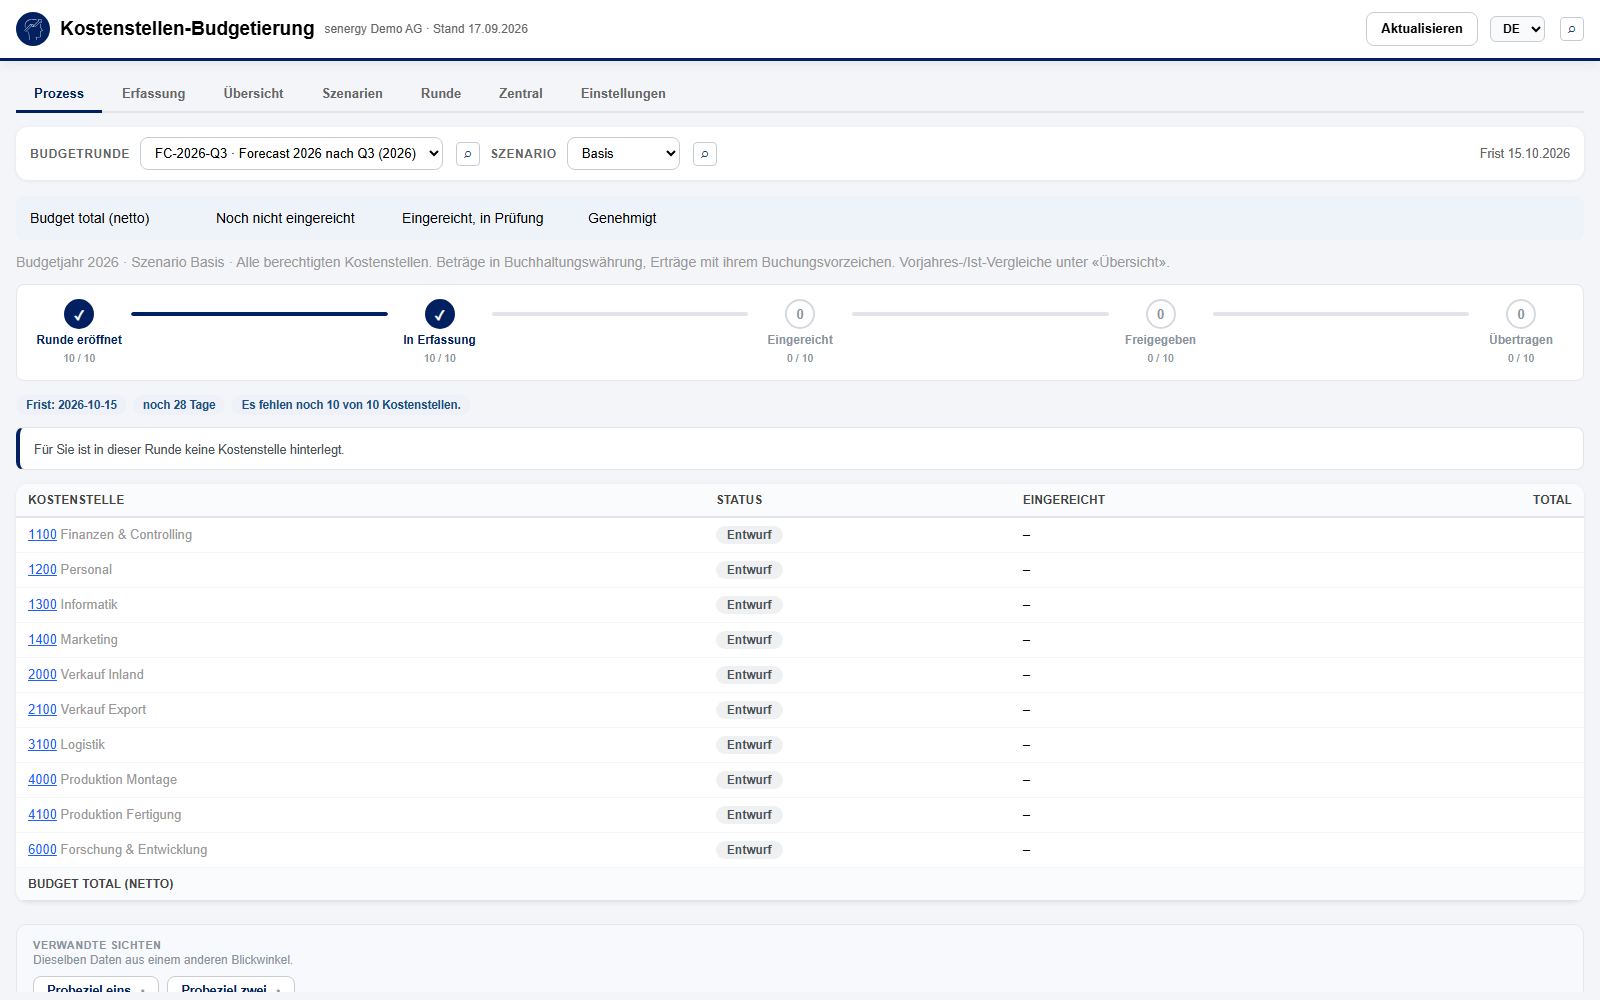This screenshot has height=1000, width=1600.
Task: Click the Runde eröffnet checkmark step
Action: coord(79,314)
